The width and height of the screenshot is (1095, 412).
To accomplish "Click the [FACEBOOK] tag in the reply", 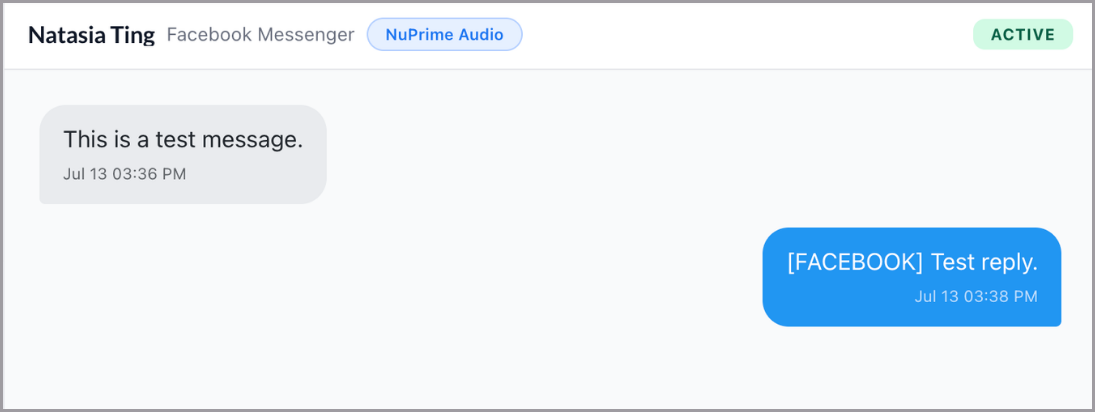I will [x=855, y=263].
